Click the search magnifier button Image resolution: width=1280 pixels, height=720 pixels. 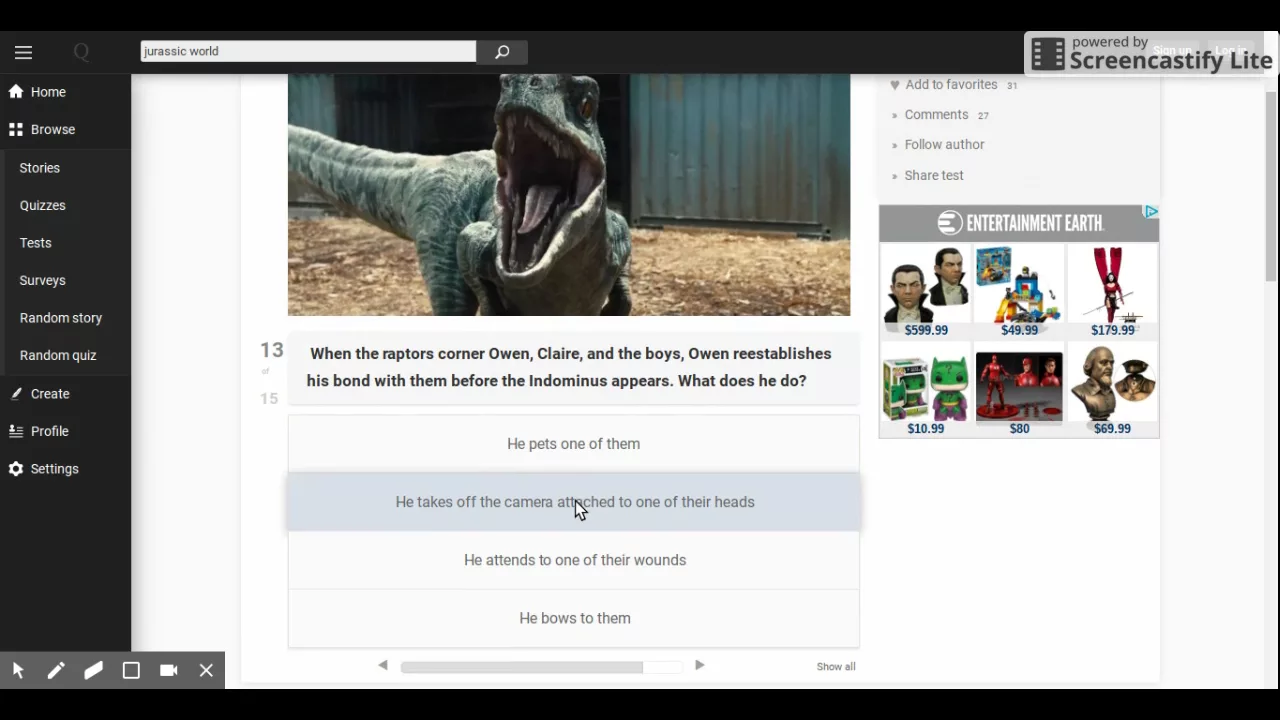[502, 52]
